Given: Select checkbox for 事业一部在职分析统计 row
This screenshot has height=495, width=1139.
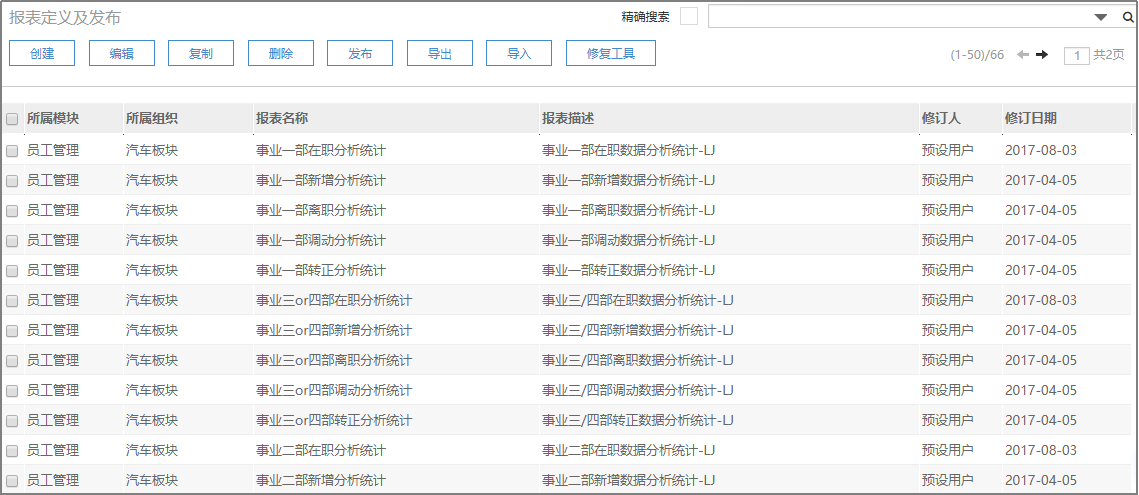Looking at the screenshot, I should click(12, 151).
